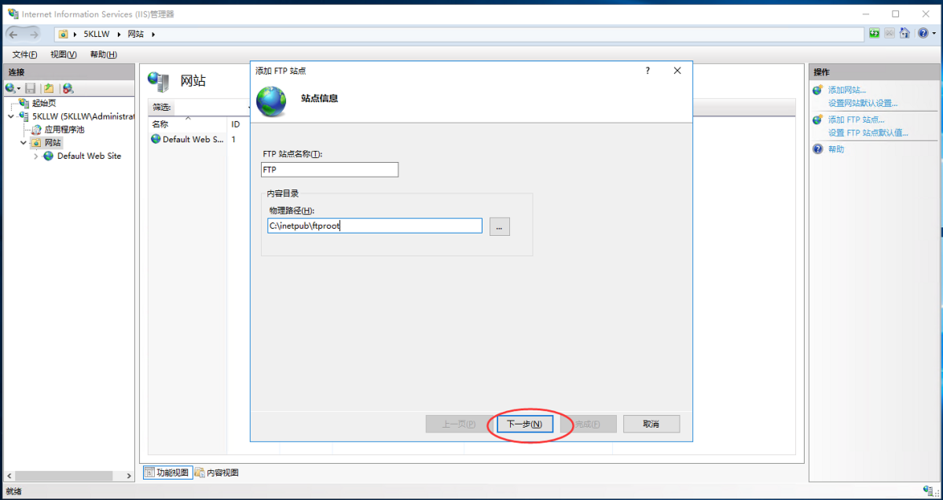Select the Default Web S... row in the sites list
This screenshot has width=943, height=500.
[188, 139]
